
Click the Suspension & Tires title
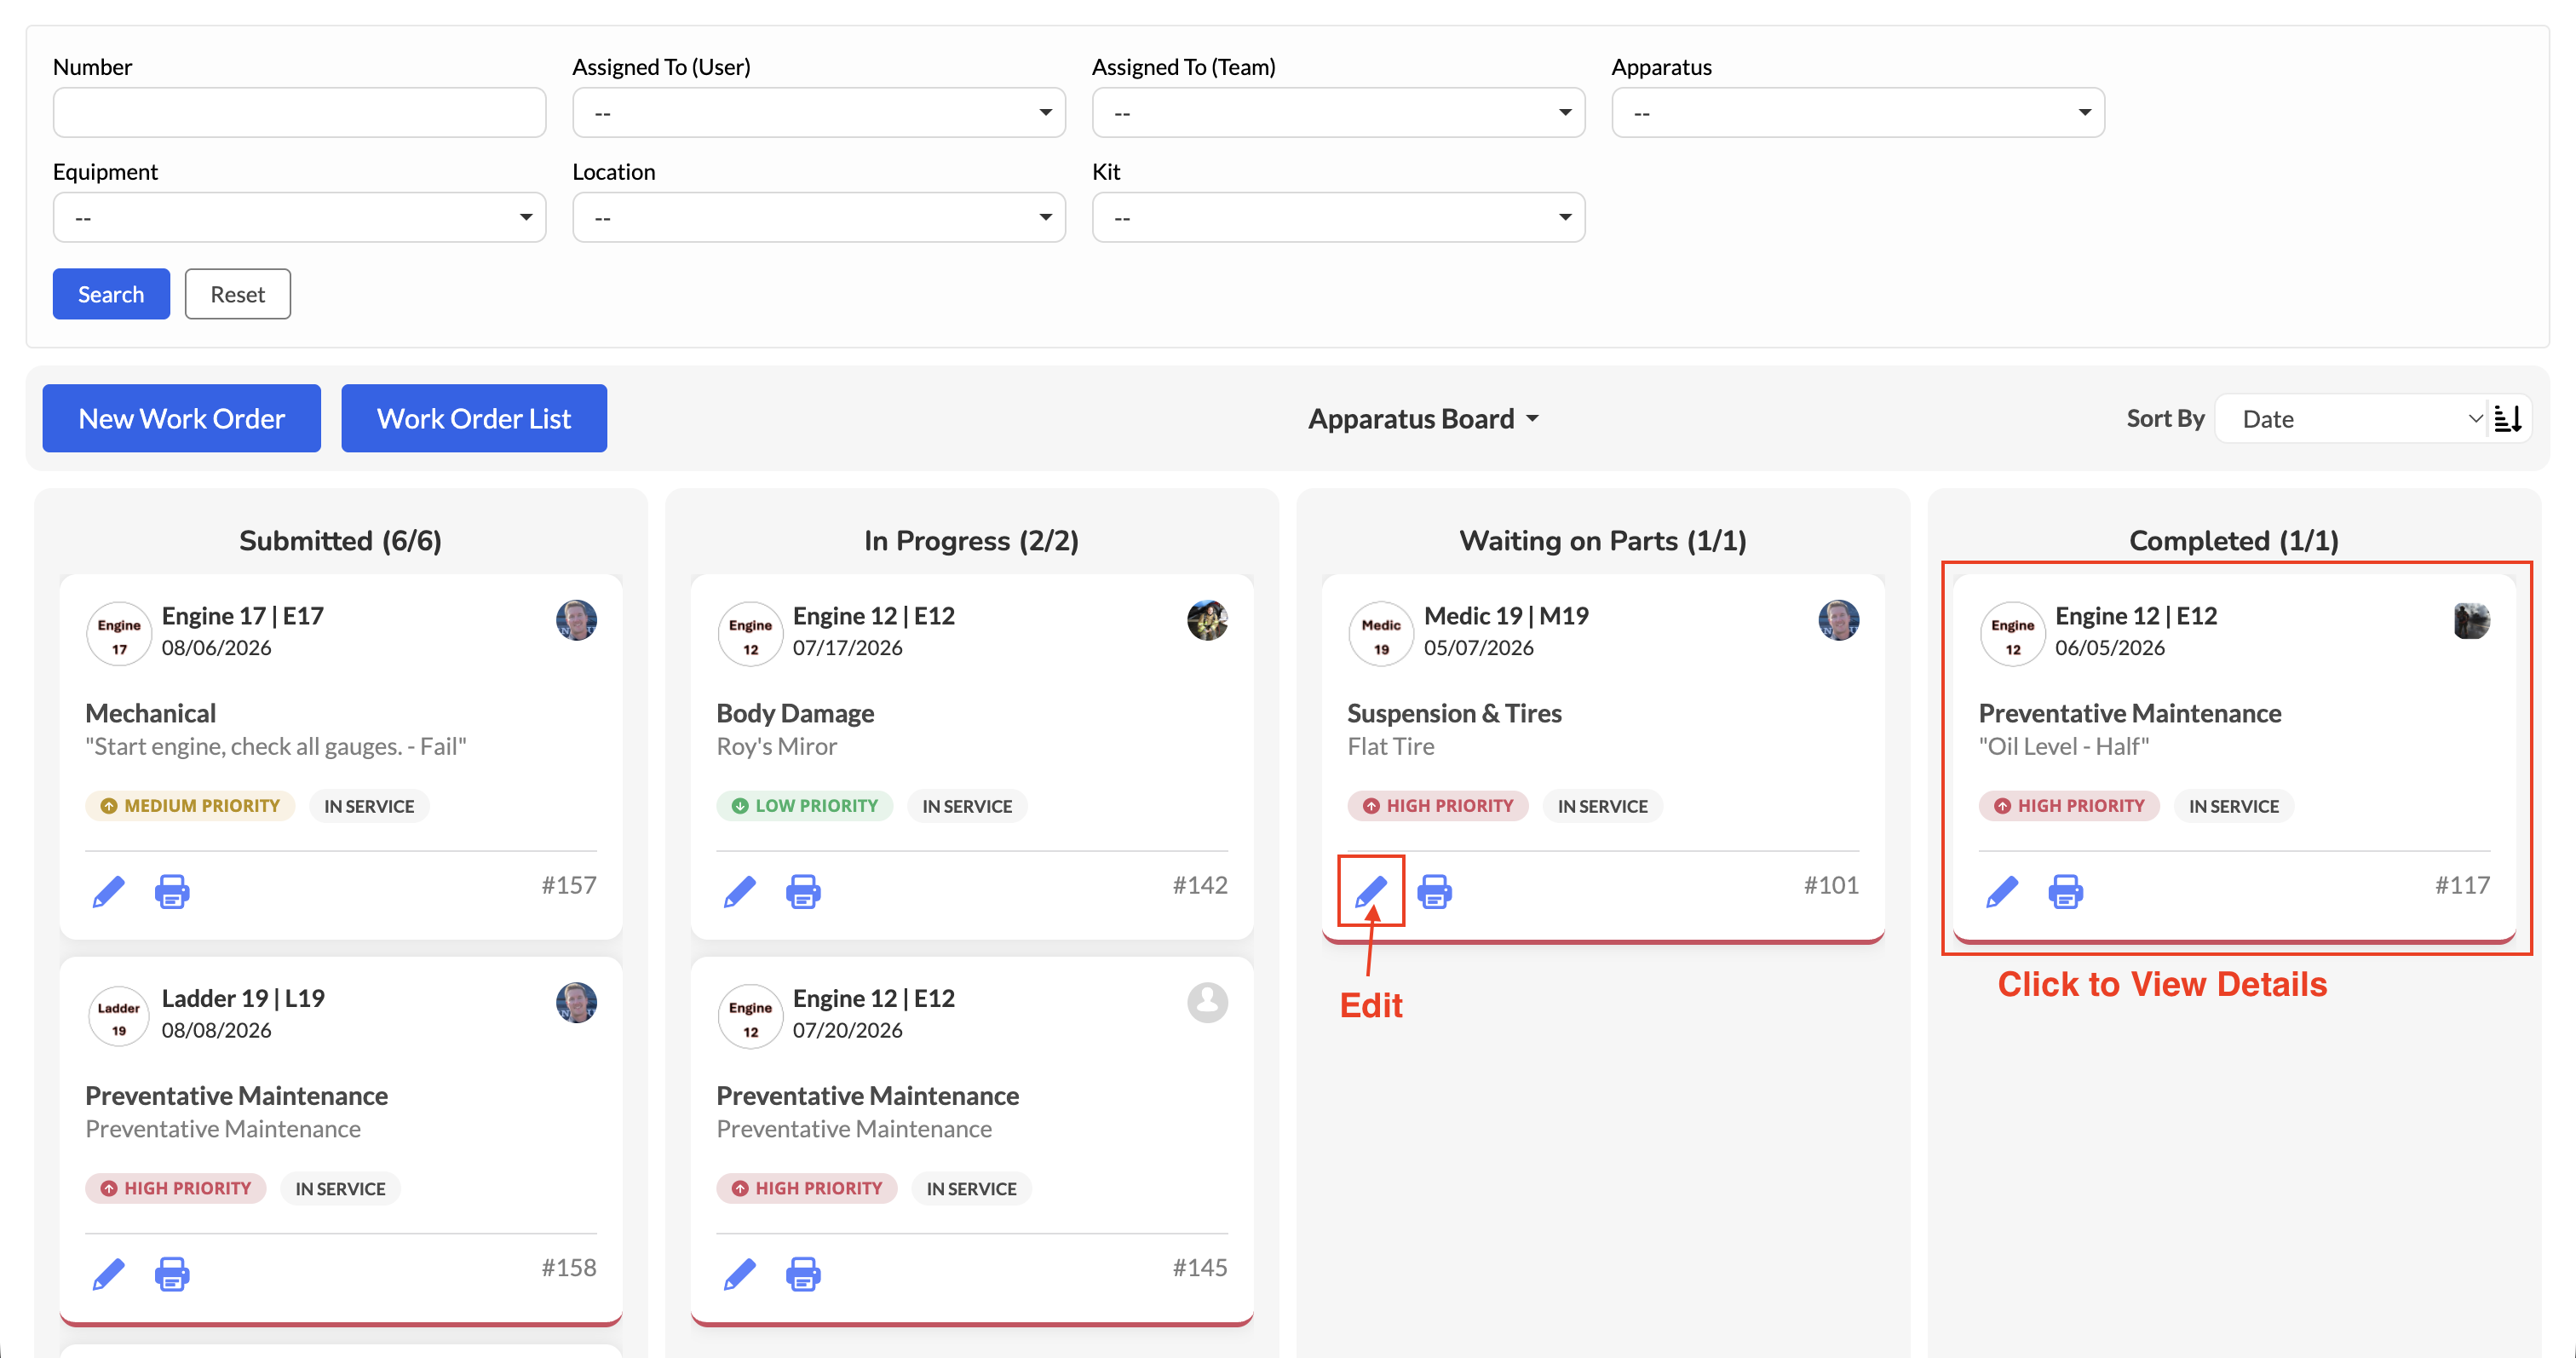1454,713
